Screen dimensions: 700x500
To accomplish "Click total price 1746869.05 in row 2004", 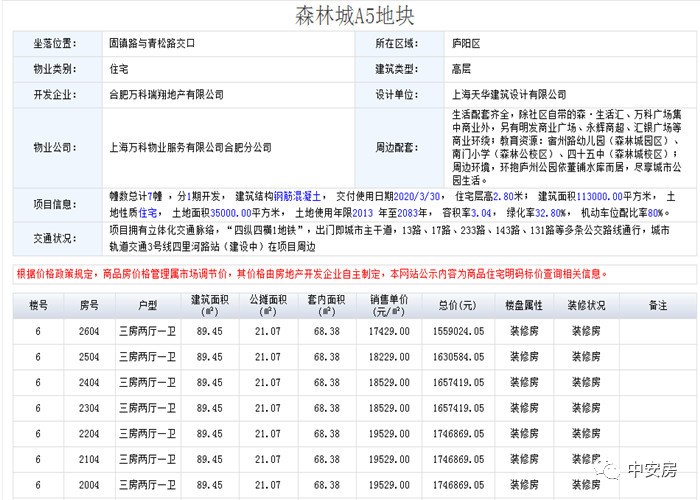I will pos(458,485).
